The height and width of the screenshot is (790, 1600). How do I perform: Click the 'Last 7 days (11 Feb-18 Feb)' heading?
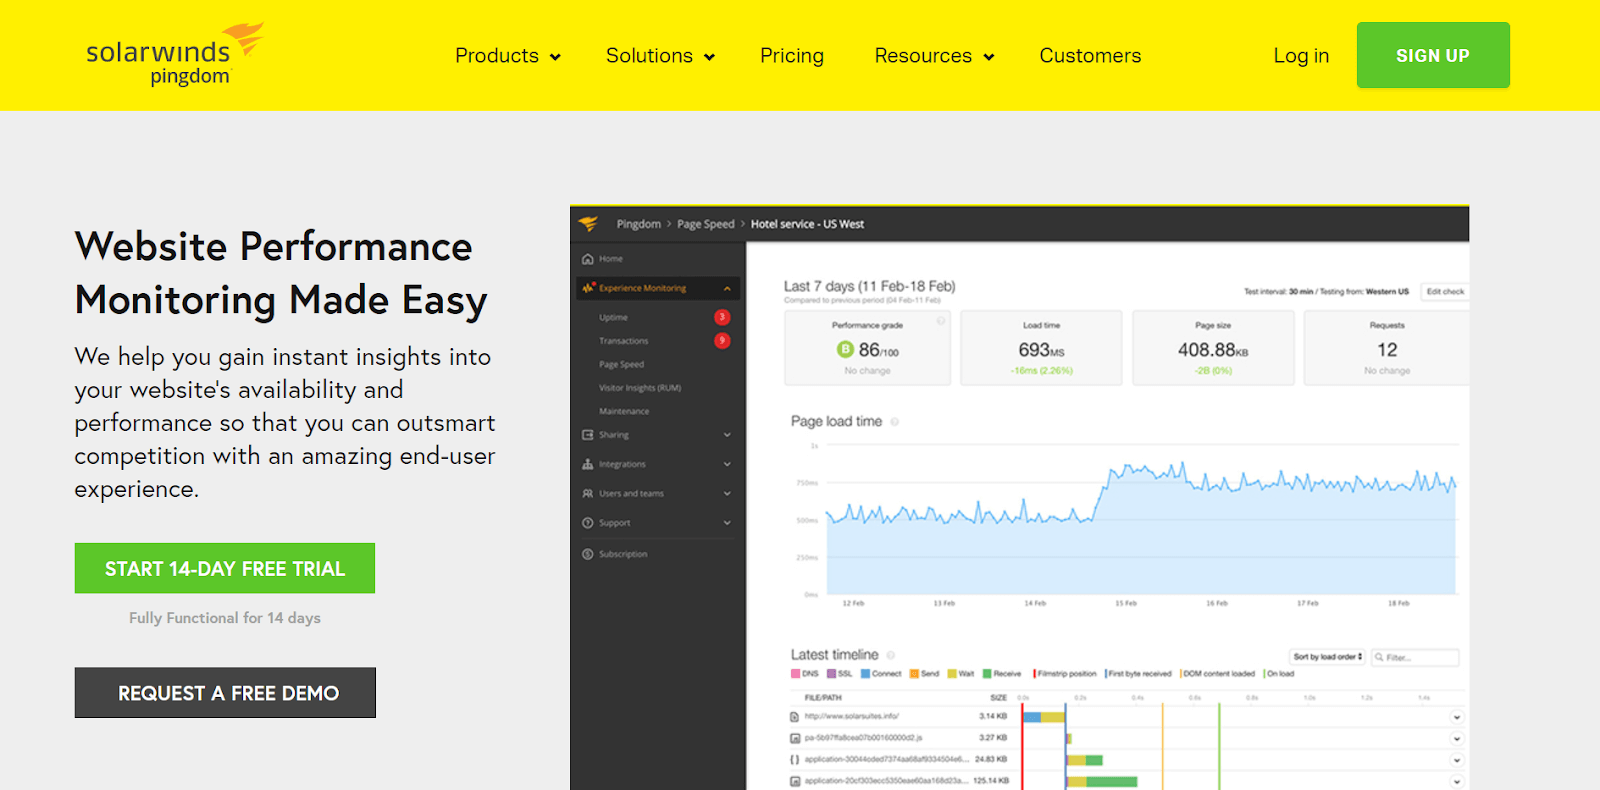coord(870,286)
